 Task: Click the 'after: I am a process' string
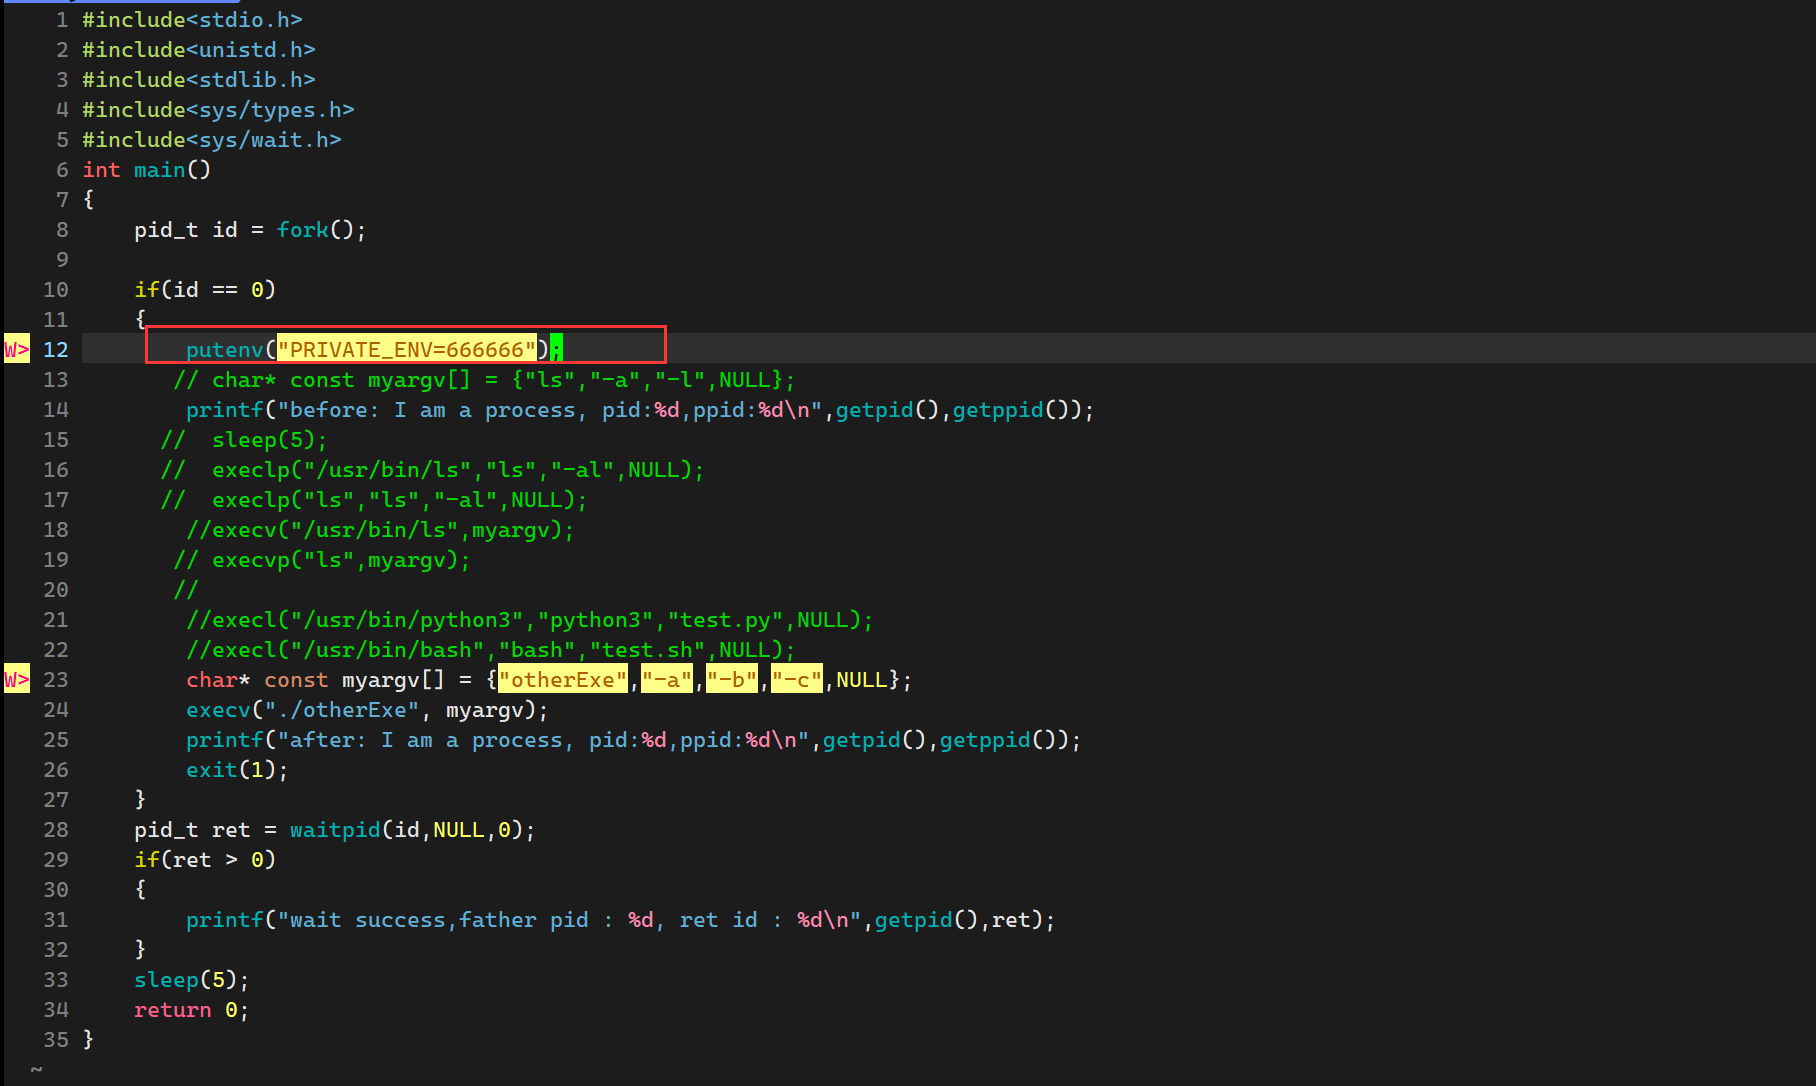click(x=543, y=739)
